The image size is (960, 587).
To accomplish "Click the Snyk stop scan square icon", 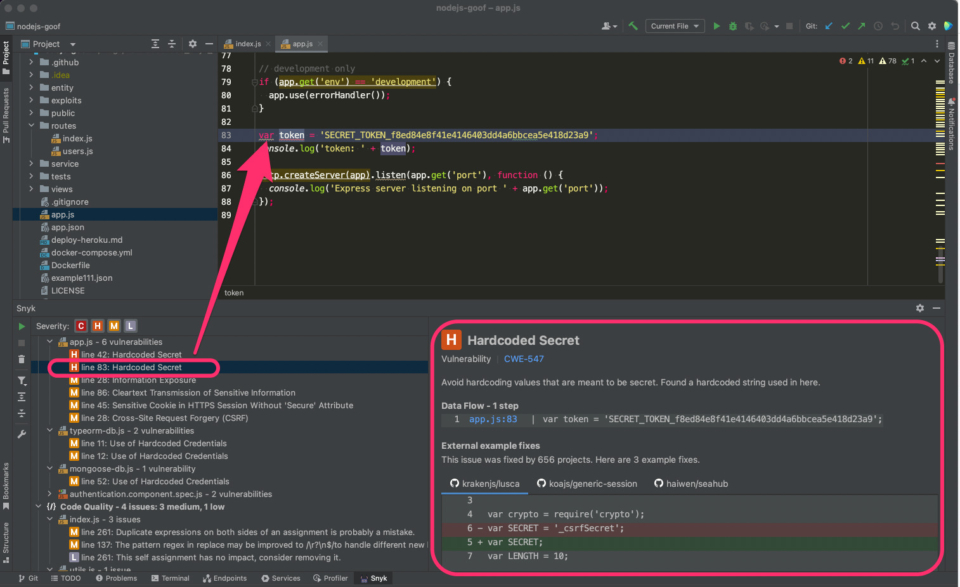I will click(x=21, y=343).
